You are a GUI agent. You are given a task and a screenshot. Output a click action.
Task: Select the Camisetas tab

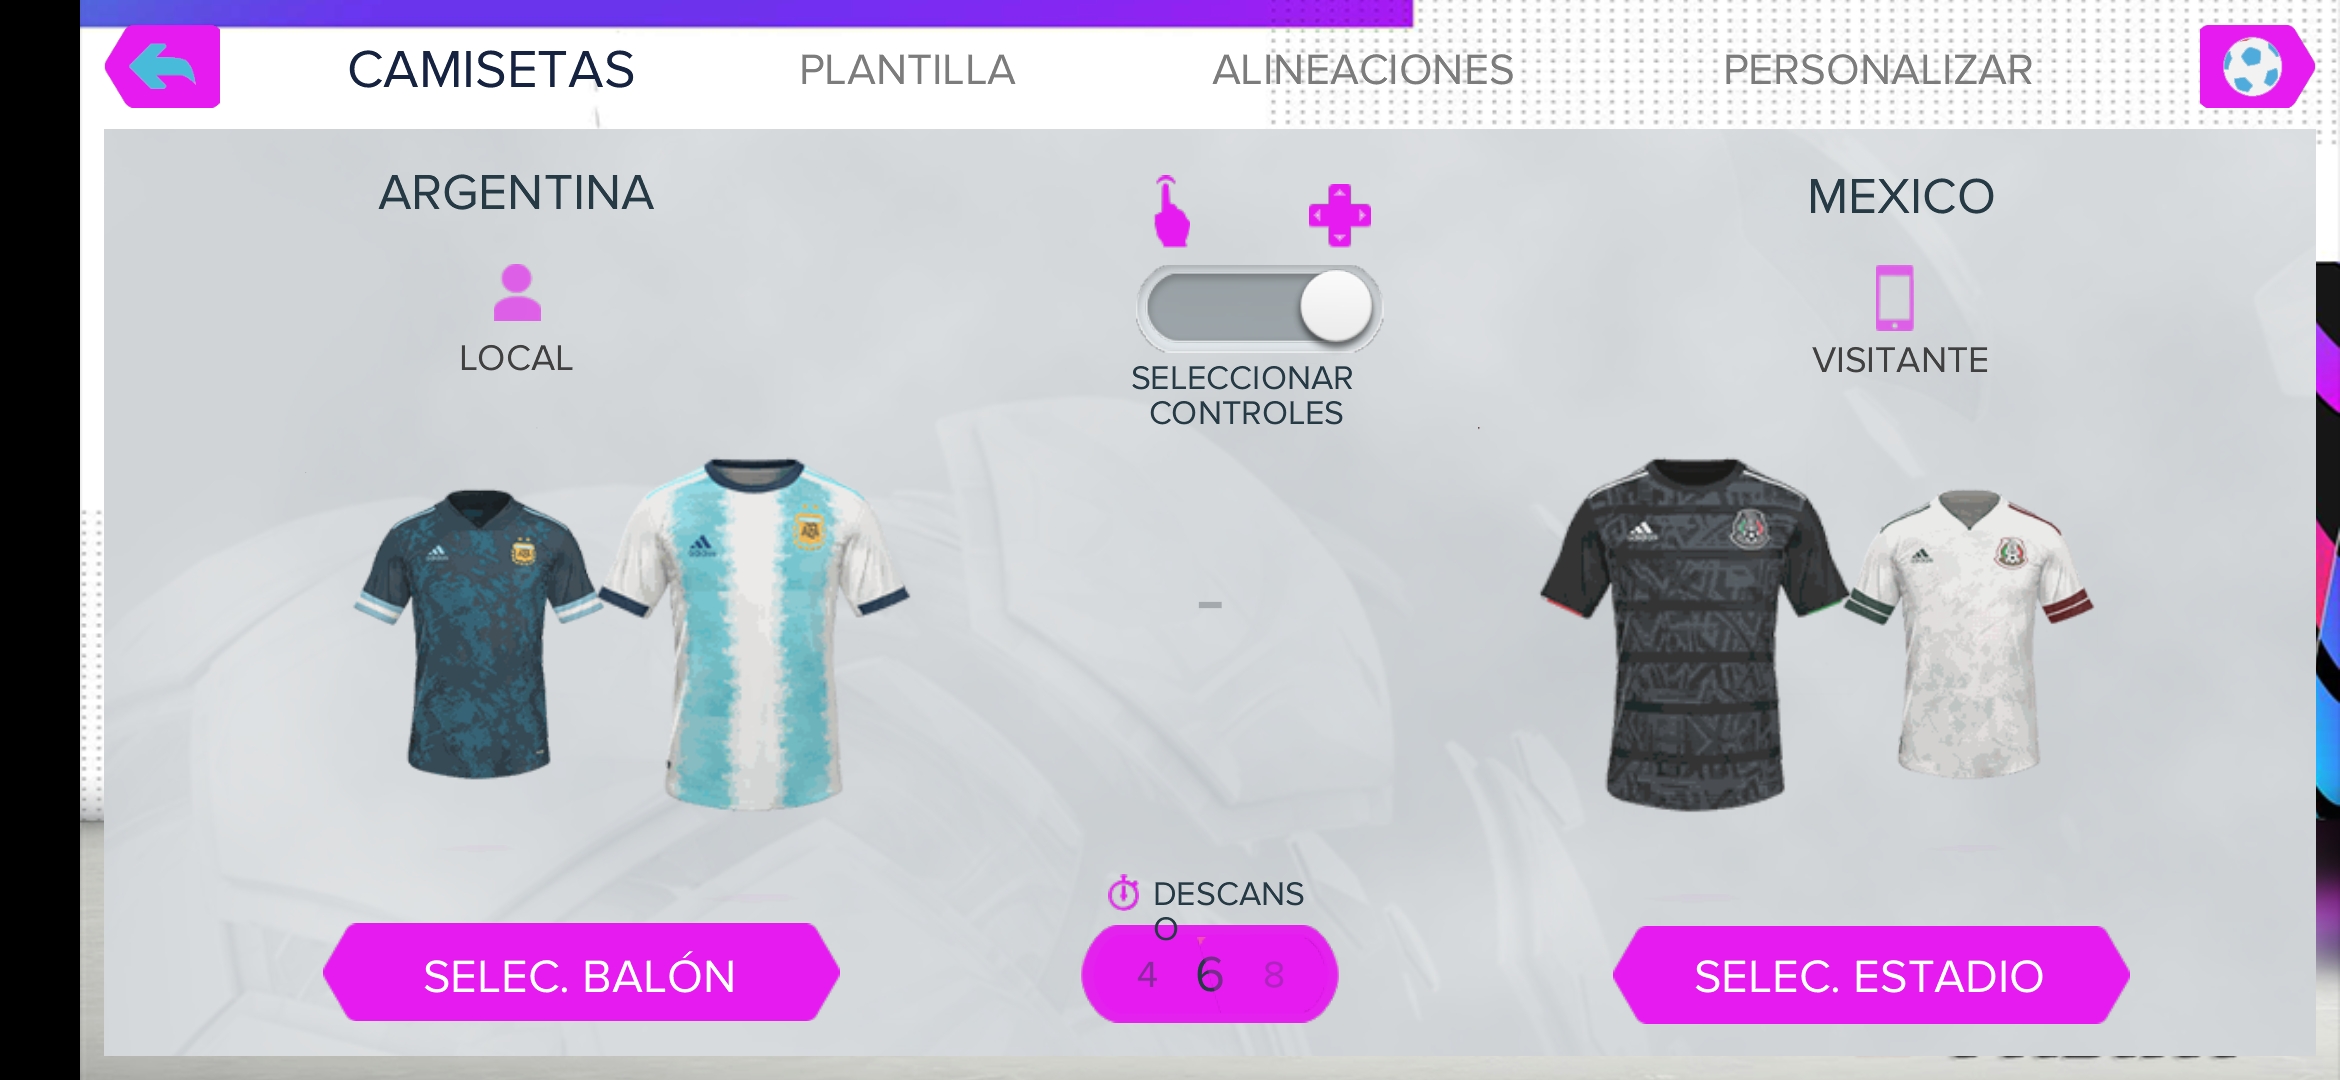491,70
